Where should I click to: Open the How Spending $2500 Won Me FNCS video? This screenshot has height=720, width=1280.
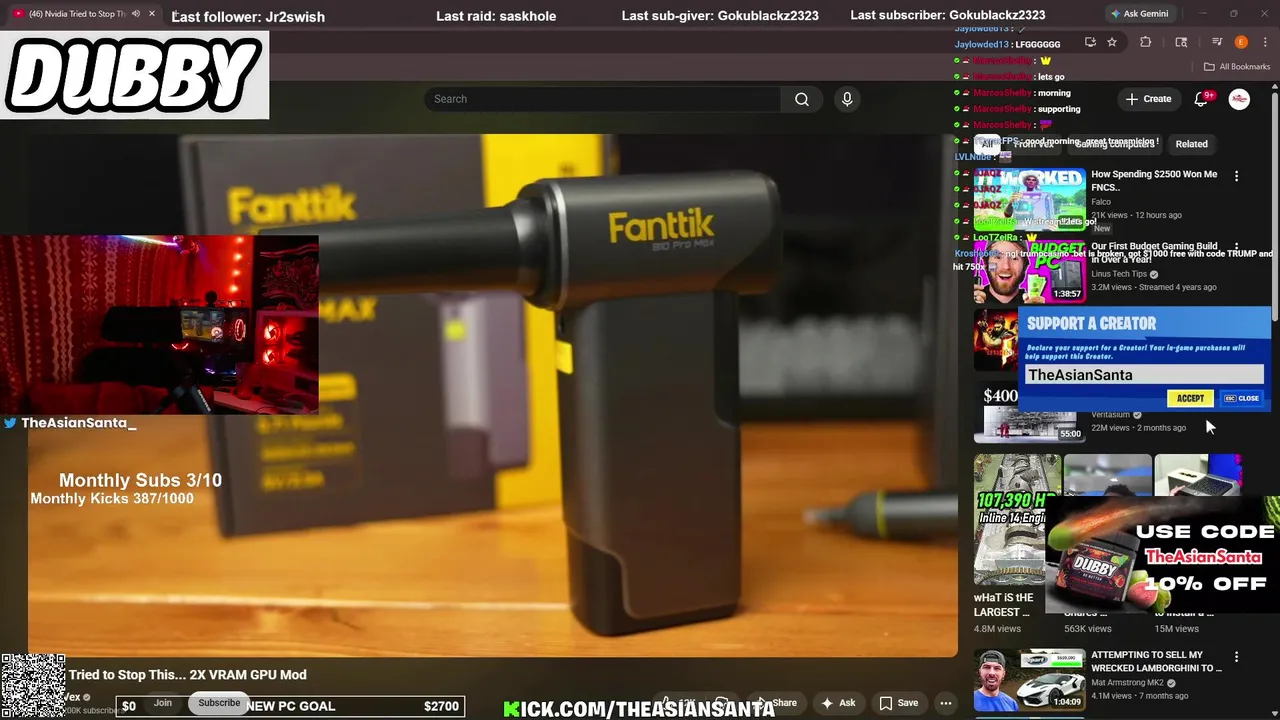tap(1154, 180)
